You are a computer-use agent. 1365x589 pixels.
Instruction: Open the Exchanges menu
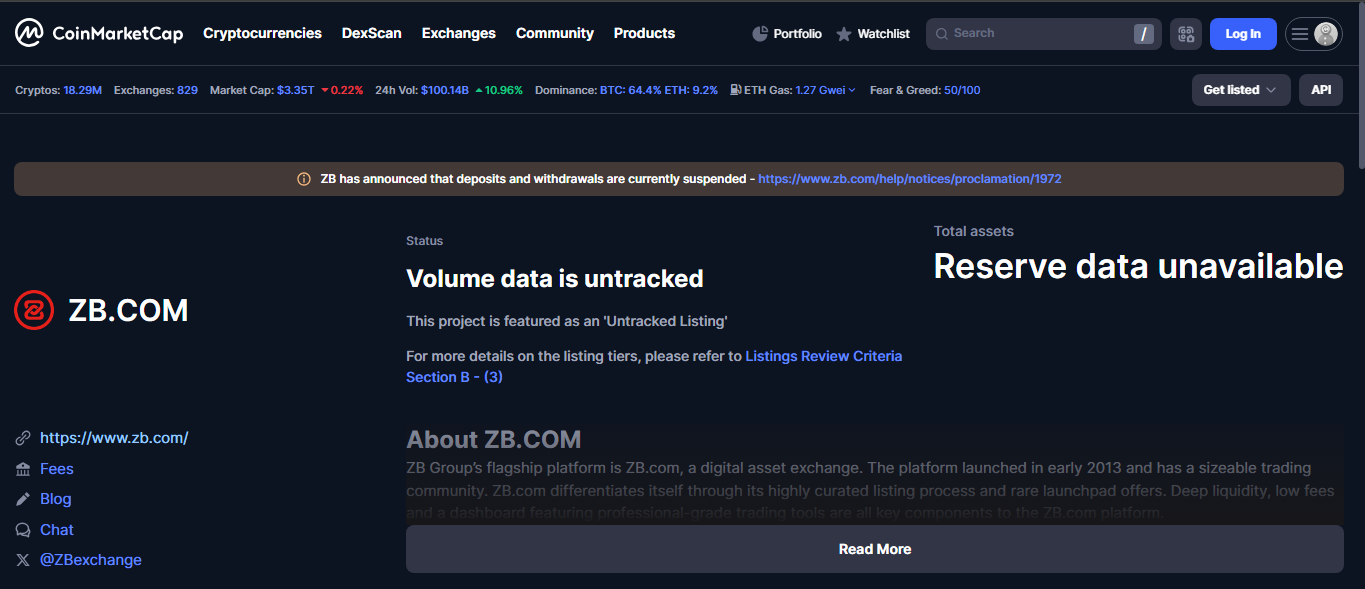coord(458,33)
